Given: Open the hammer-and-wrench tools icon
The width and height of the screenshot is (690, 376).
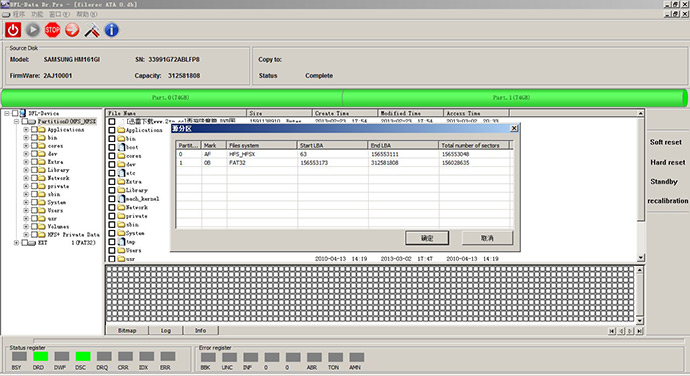Looking at the screenshot, I should pos(92,30).
